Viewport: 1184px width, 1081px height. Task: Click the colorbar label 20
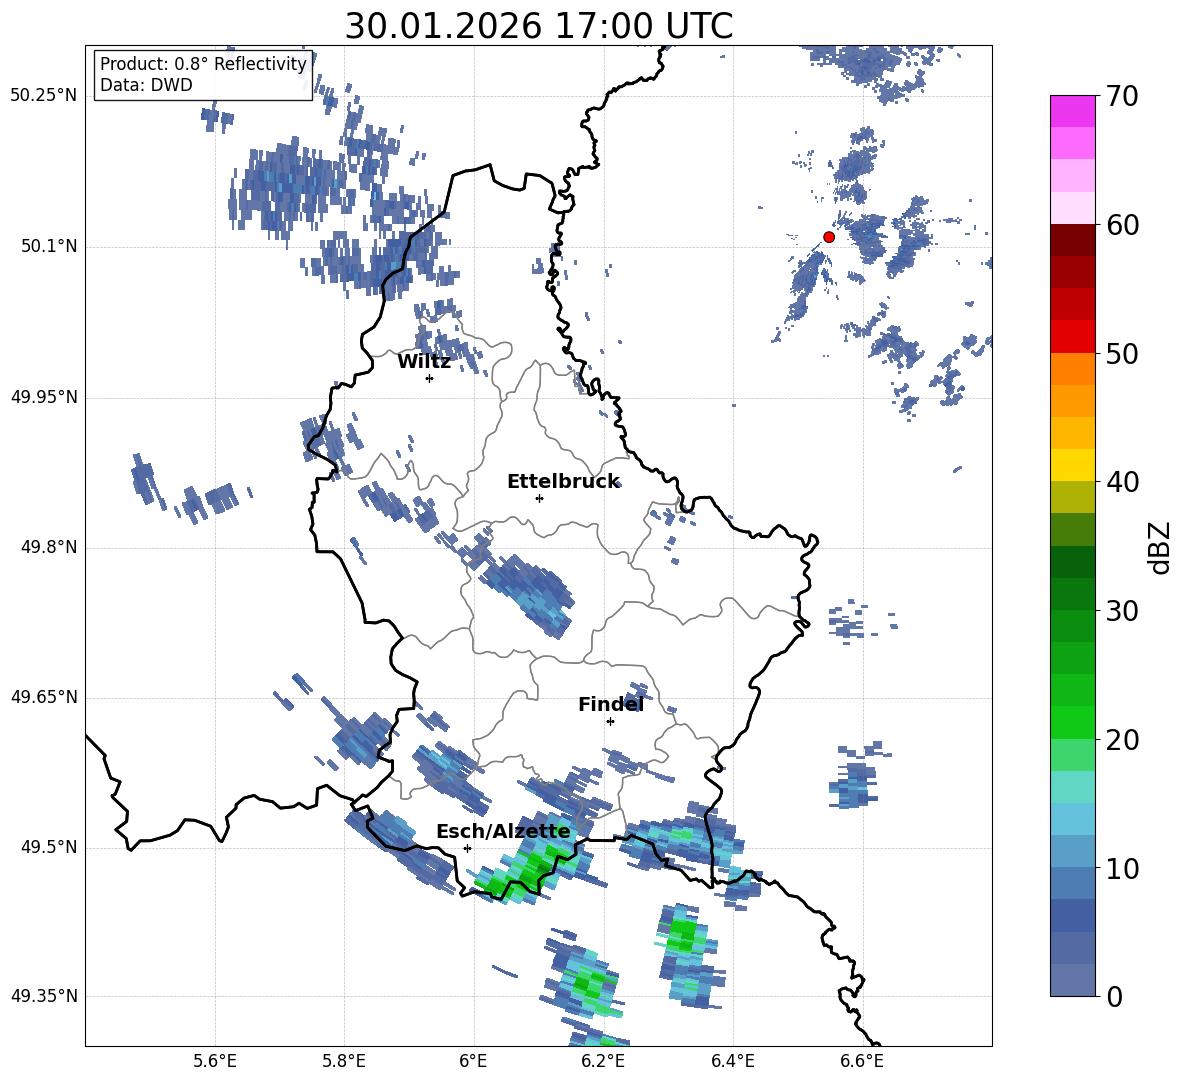click(x=1122, y=739)
